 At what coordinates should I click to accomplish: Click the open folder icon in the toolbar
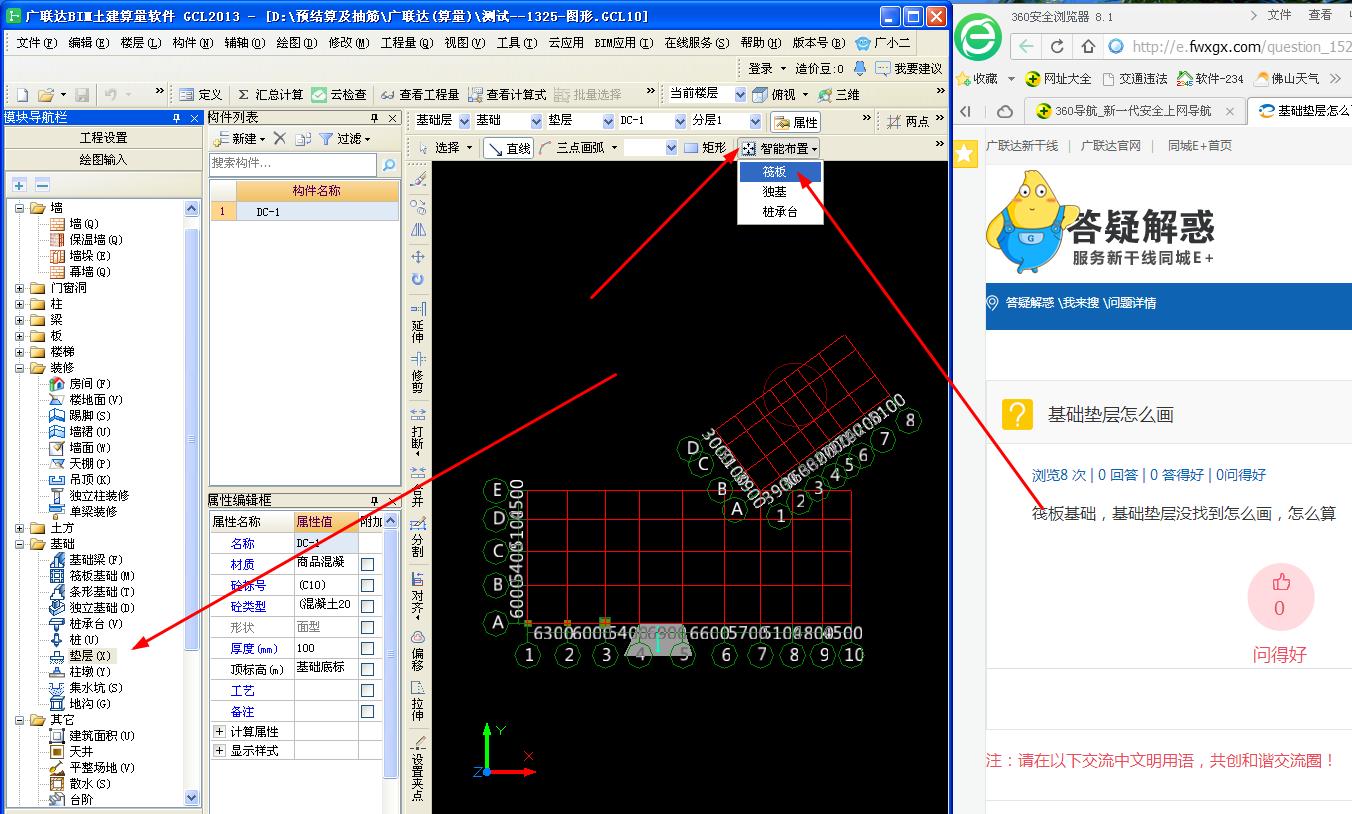point(46,94)
